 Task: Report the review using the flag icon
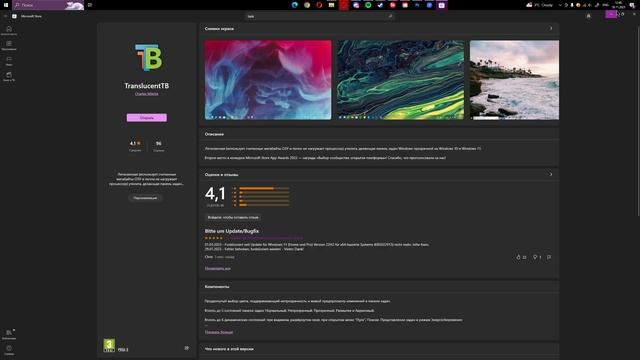click(549, 257)
